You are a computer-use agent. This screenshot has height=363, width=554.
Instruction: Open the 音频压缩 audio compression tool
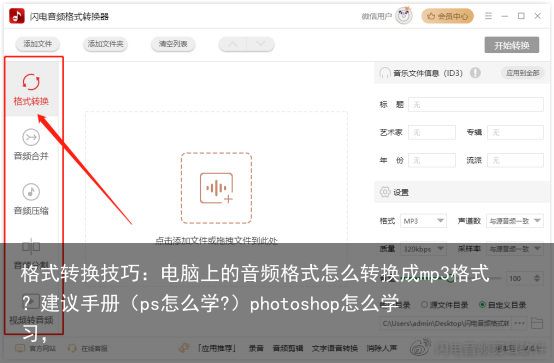[x=31, y=200]
